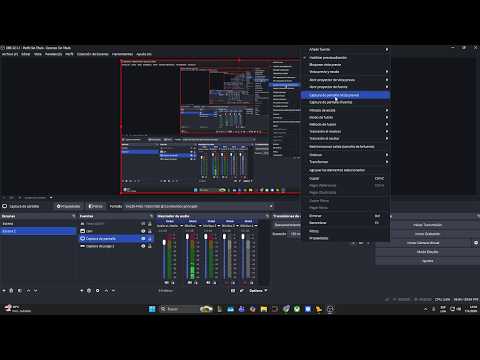Open the first mixer channel's name dropdown arrow
Image resolution: width=480 pixels, height=360 pixels.
[182, 226]
